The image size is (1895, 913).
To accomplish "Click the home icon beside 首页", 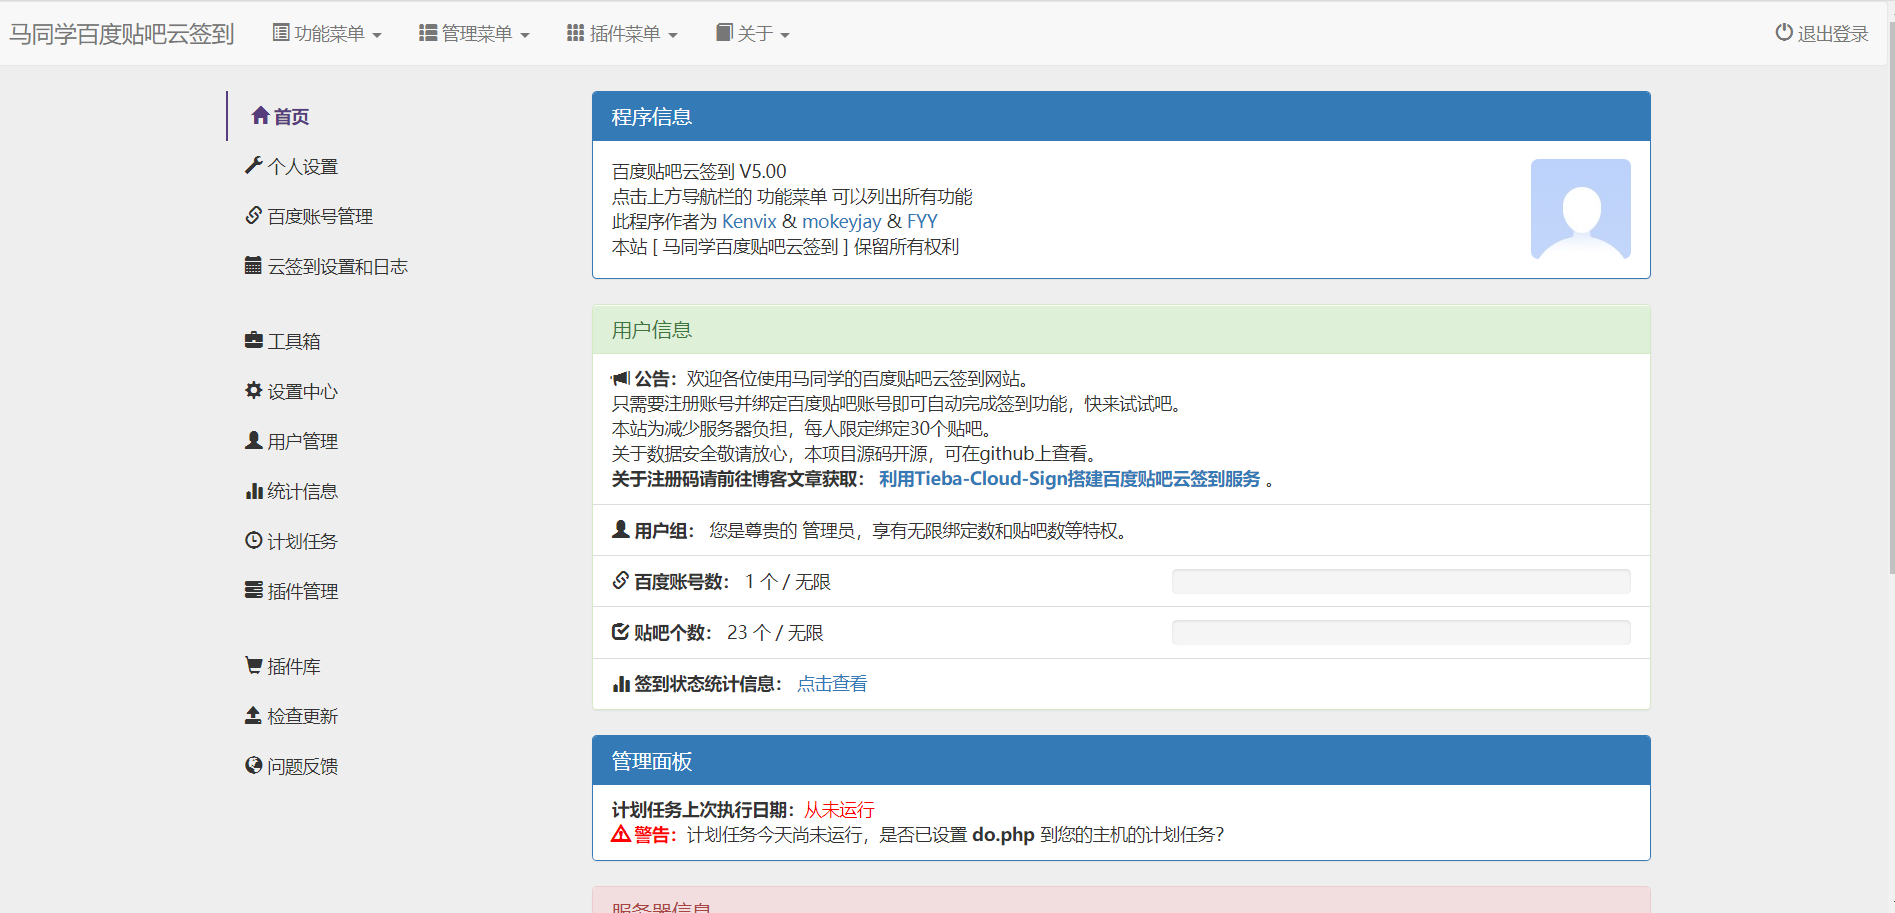I will [260, 116].
